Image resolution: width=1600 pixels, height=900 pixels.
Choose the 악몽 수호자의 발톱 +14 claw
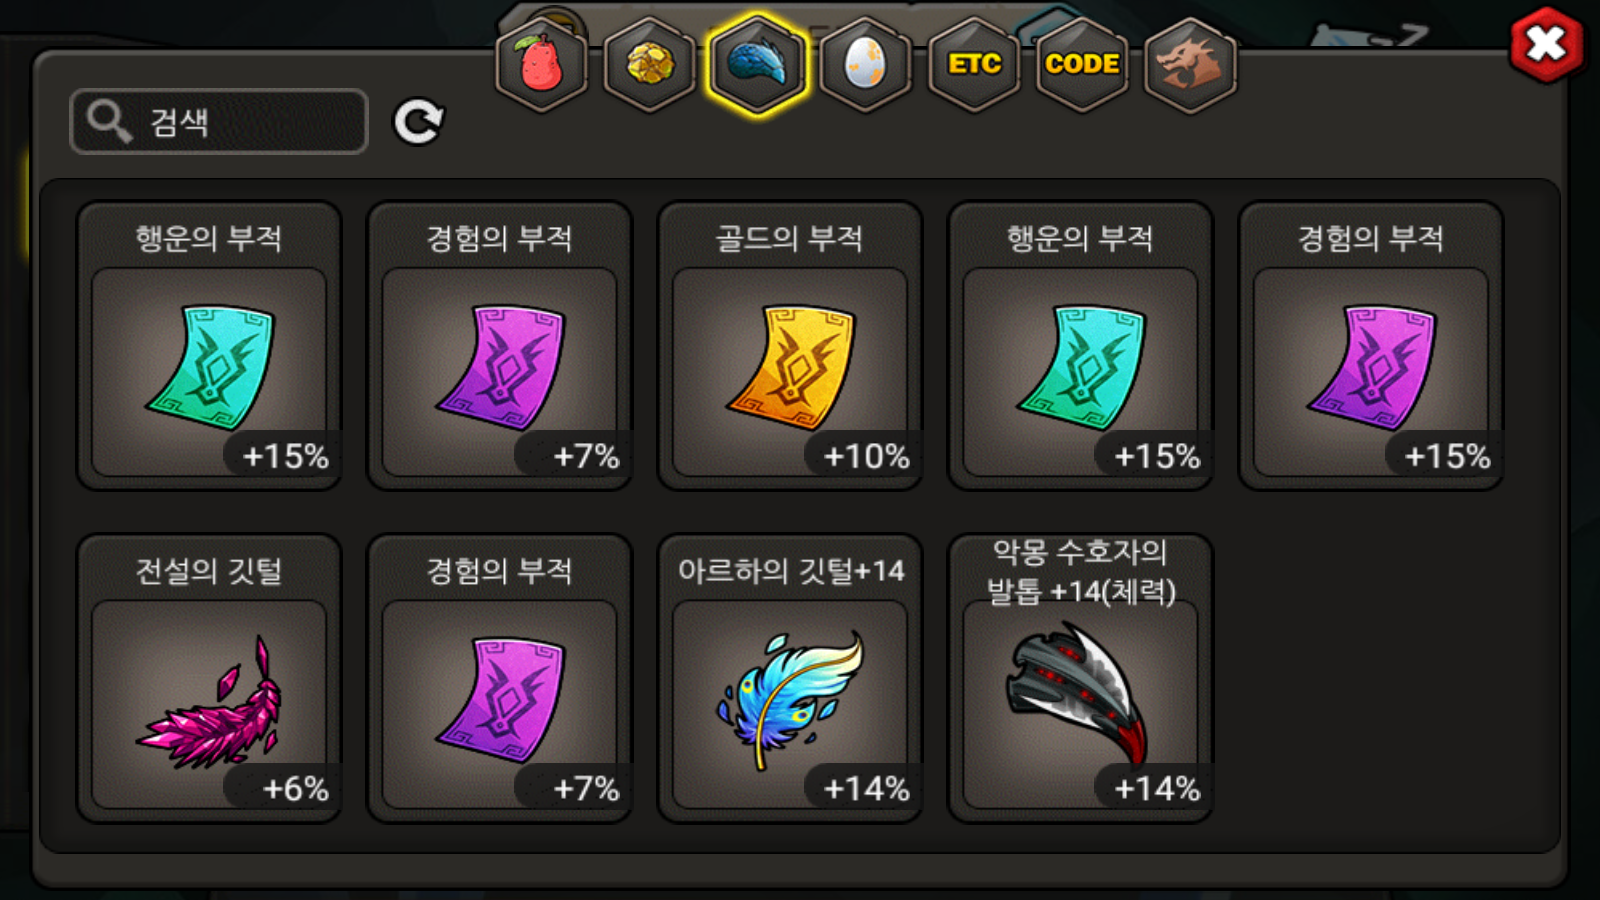1080,678
